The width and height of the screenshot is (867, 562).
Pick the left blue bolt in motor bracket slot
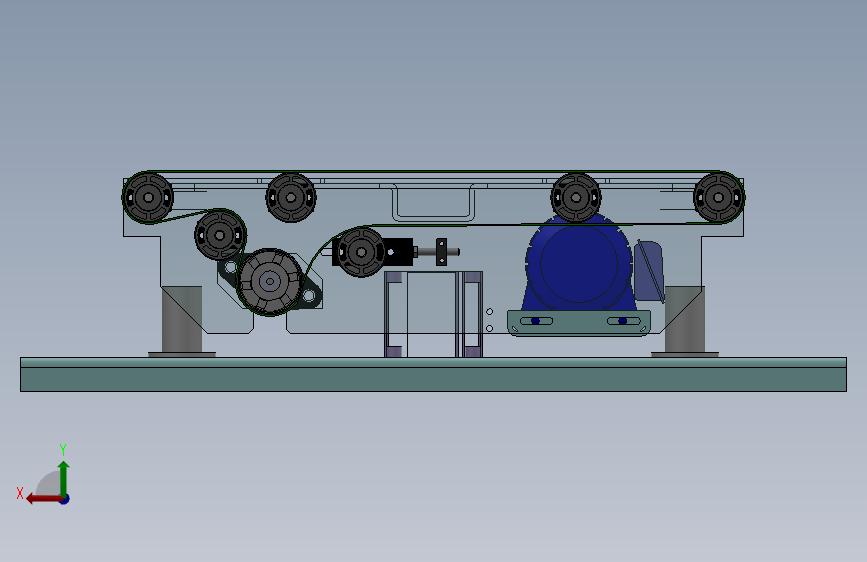[535, 321]
